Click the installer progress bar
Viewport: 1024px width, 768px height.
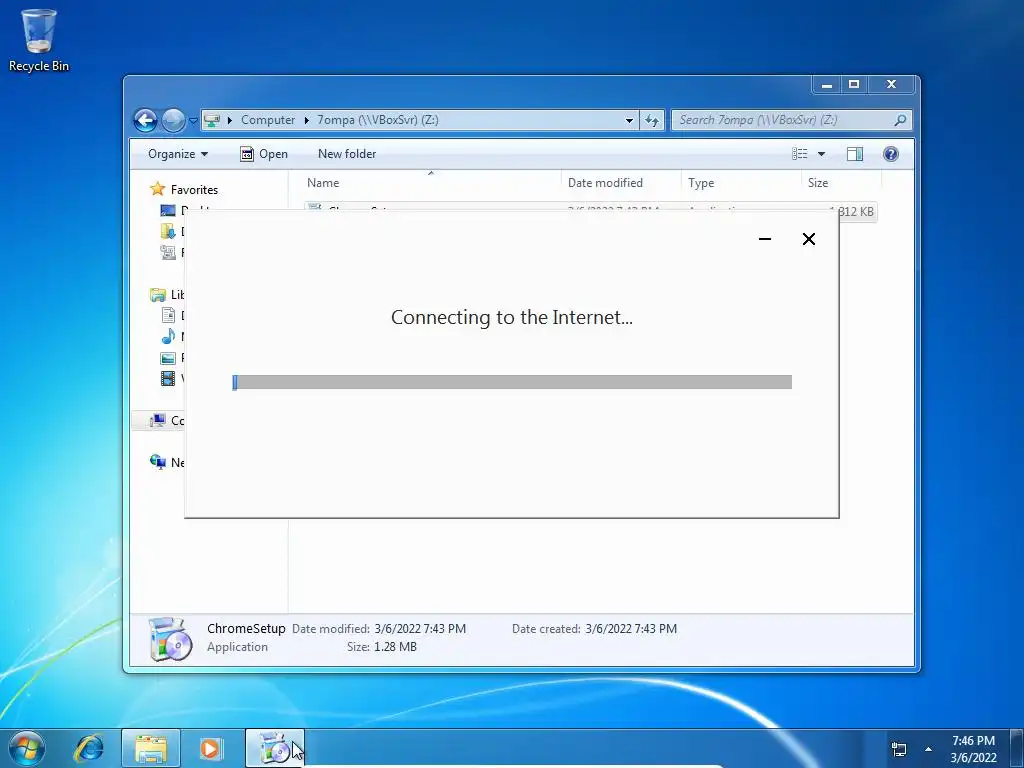pyautogui.click(x=512, y=382)
